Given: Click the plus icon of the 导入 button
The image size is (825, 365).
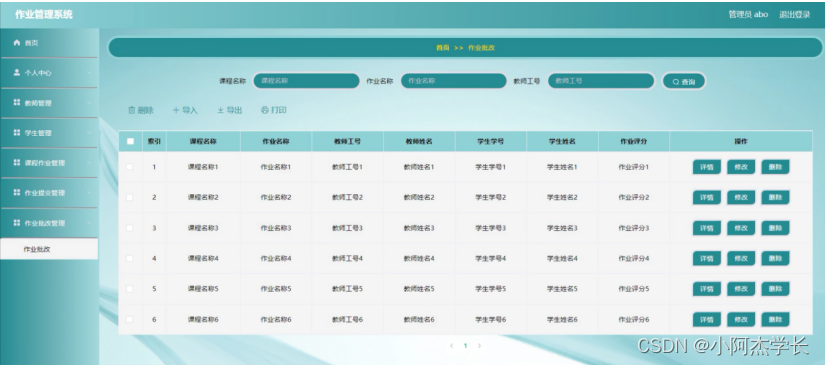Looking at the screenshot, I should pyautogui.click(x=176, y=110).
